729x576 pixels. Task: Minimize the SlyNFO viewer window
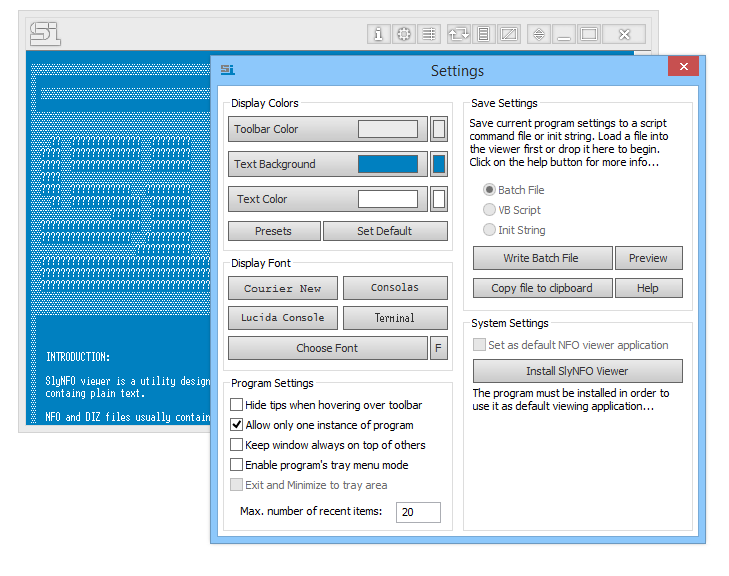[x=564, y=34]
